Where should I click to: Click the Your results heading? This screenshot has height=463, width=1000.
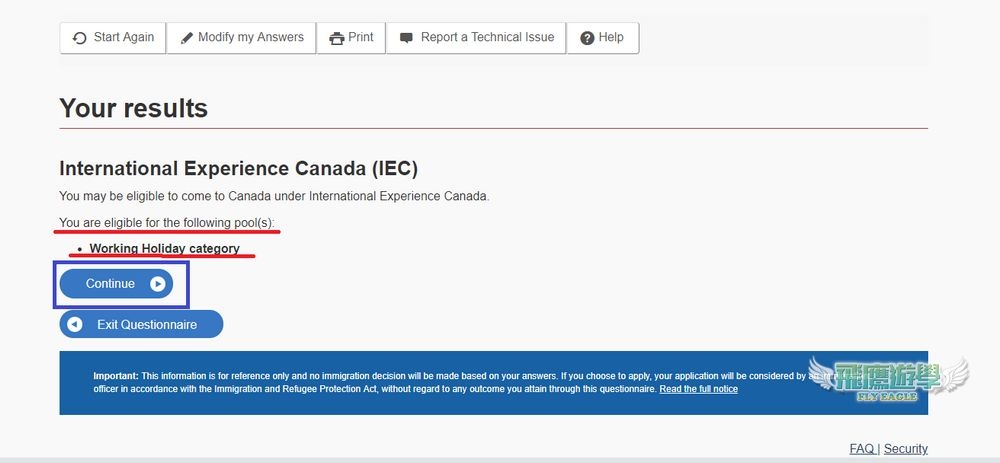click(x=134, y=108)
